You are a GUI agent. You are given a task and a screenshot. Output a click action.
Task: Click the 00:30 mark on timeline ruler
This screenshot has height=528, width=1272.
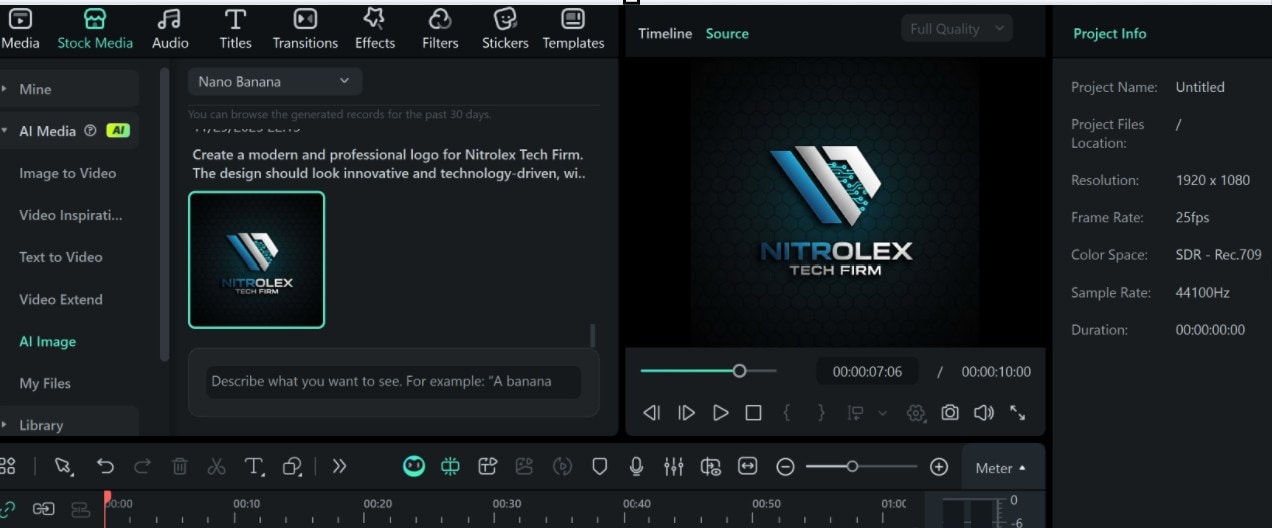pyautogui.click(x=507, y=504)
